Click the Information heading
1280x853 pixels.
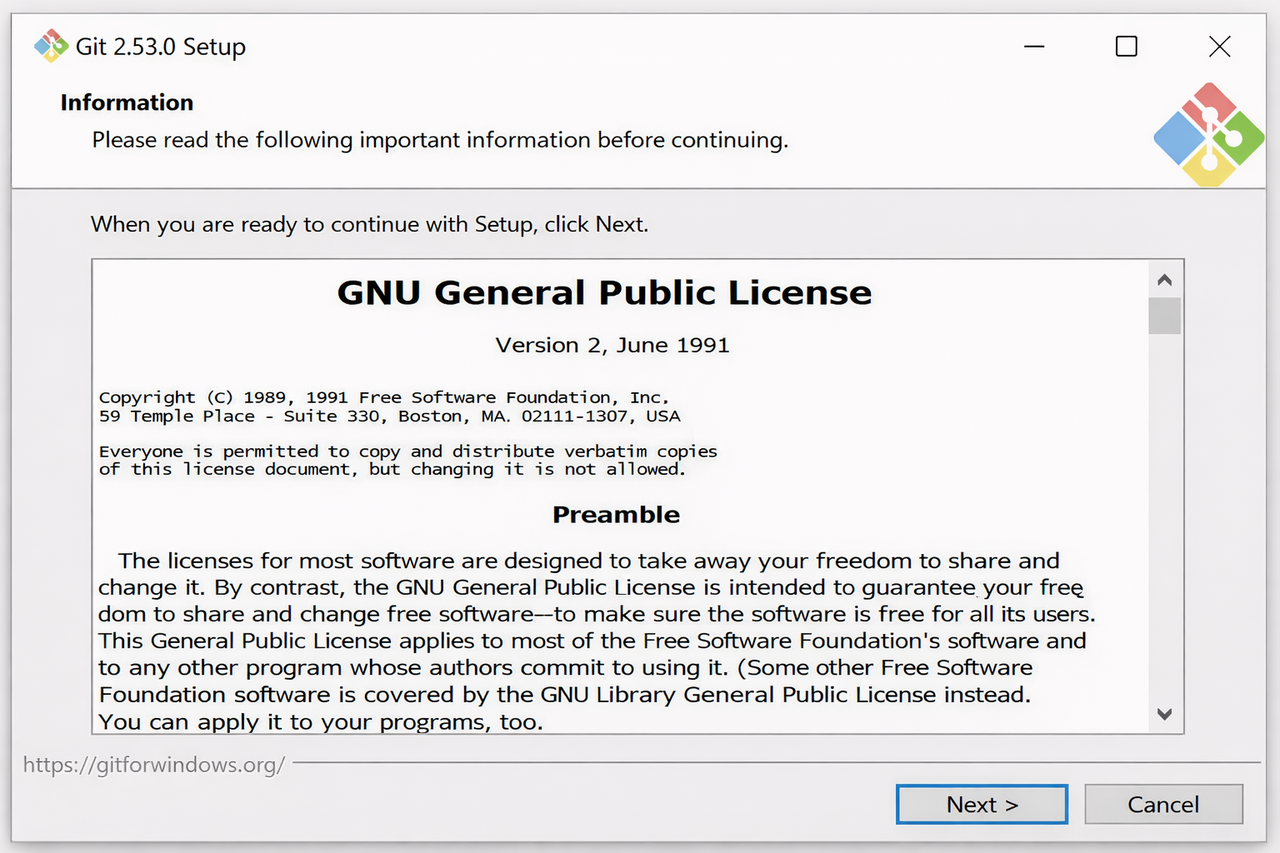coord(127,103)
